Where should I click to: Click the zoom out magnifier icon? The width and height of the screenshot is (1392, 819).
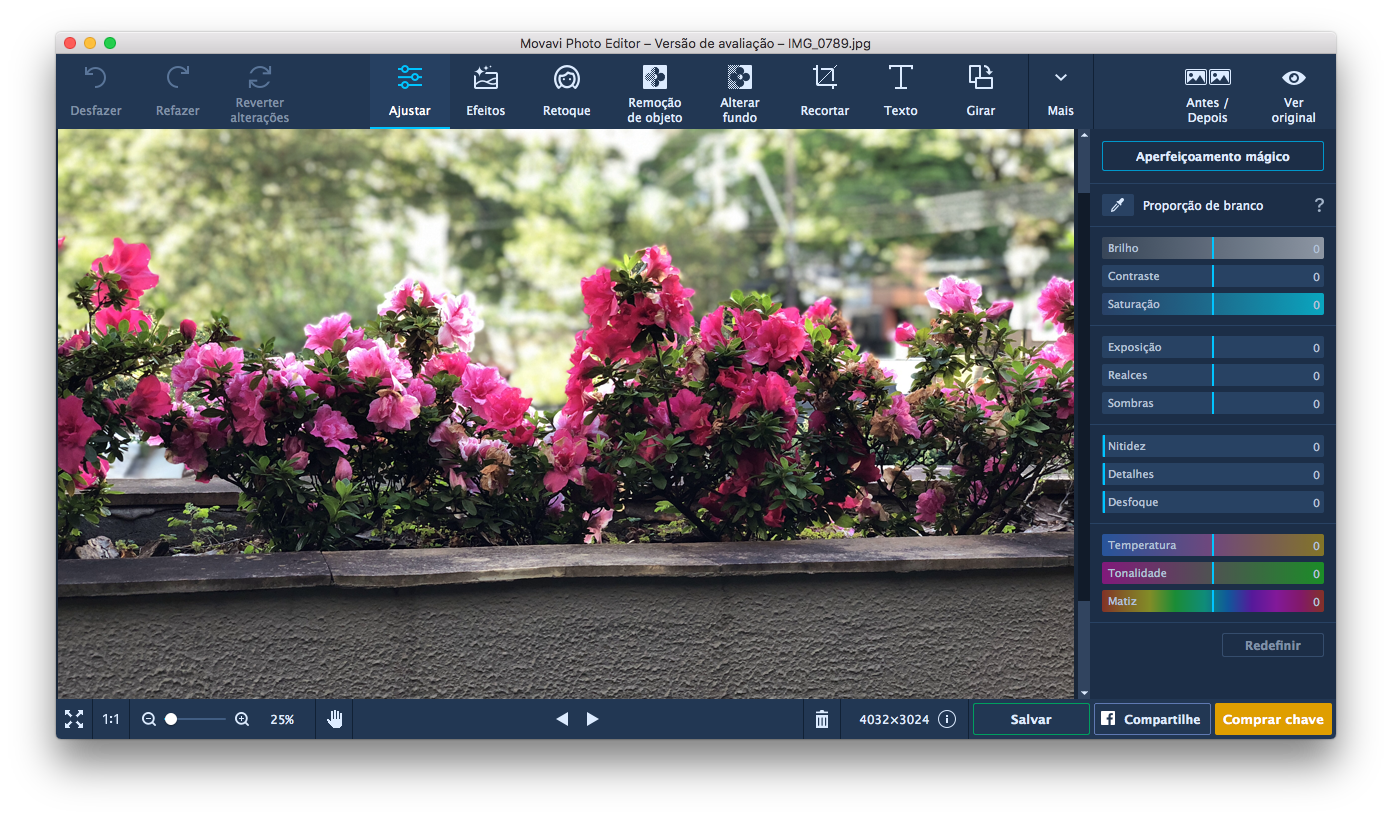click(149, 719)
